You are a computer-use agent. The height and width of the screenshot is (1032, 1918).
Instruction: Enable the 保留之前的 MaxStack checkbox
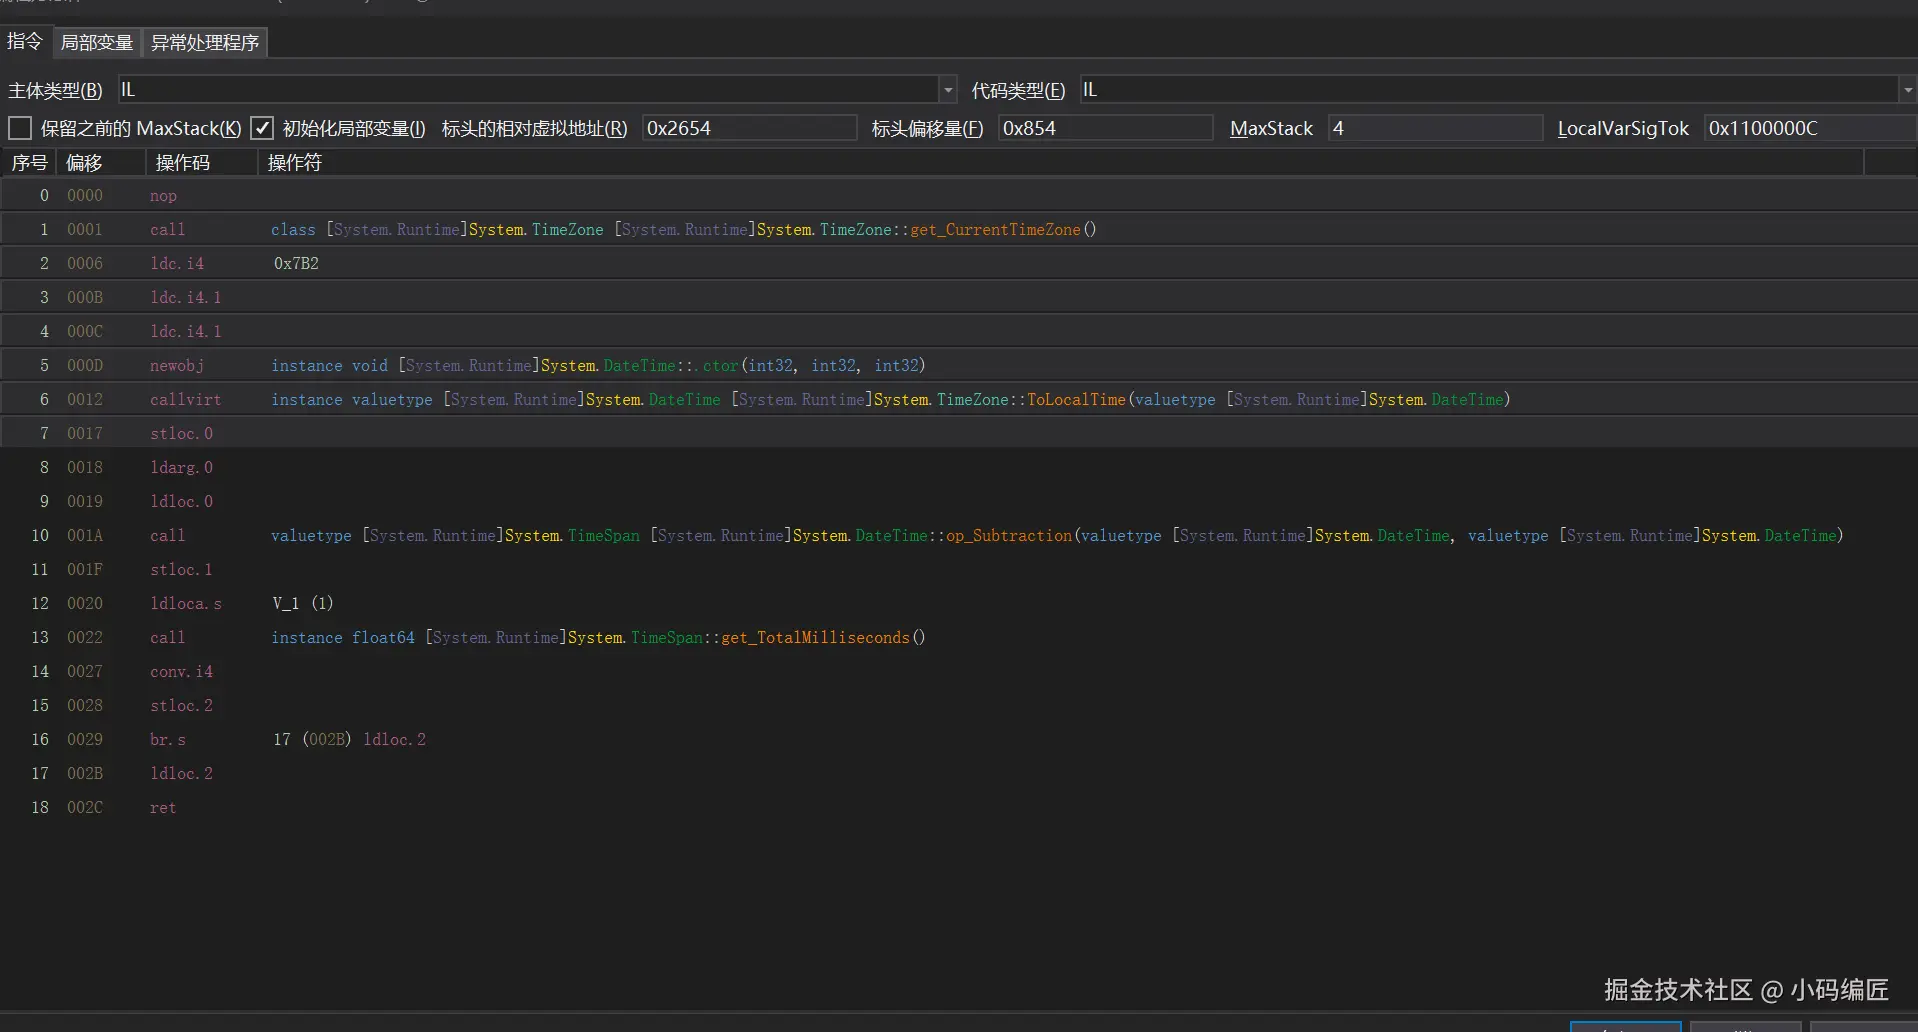point(20,128)
